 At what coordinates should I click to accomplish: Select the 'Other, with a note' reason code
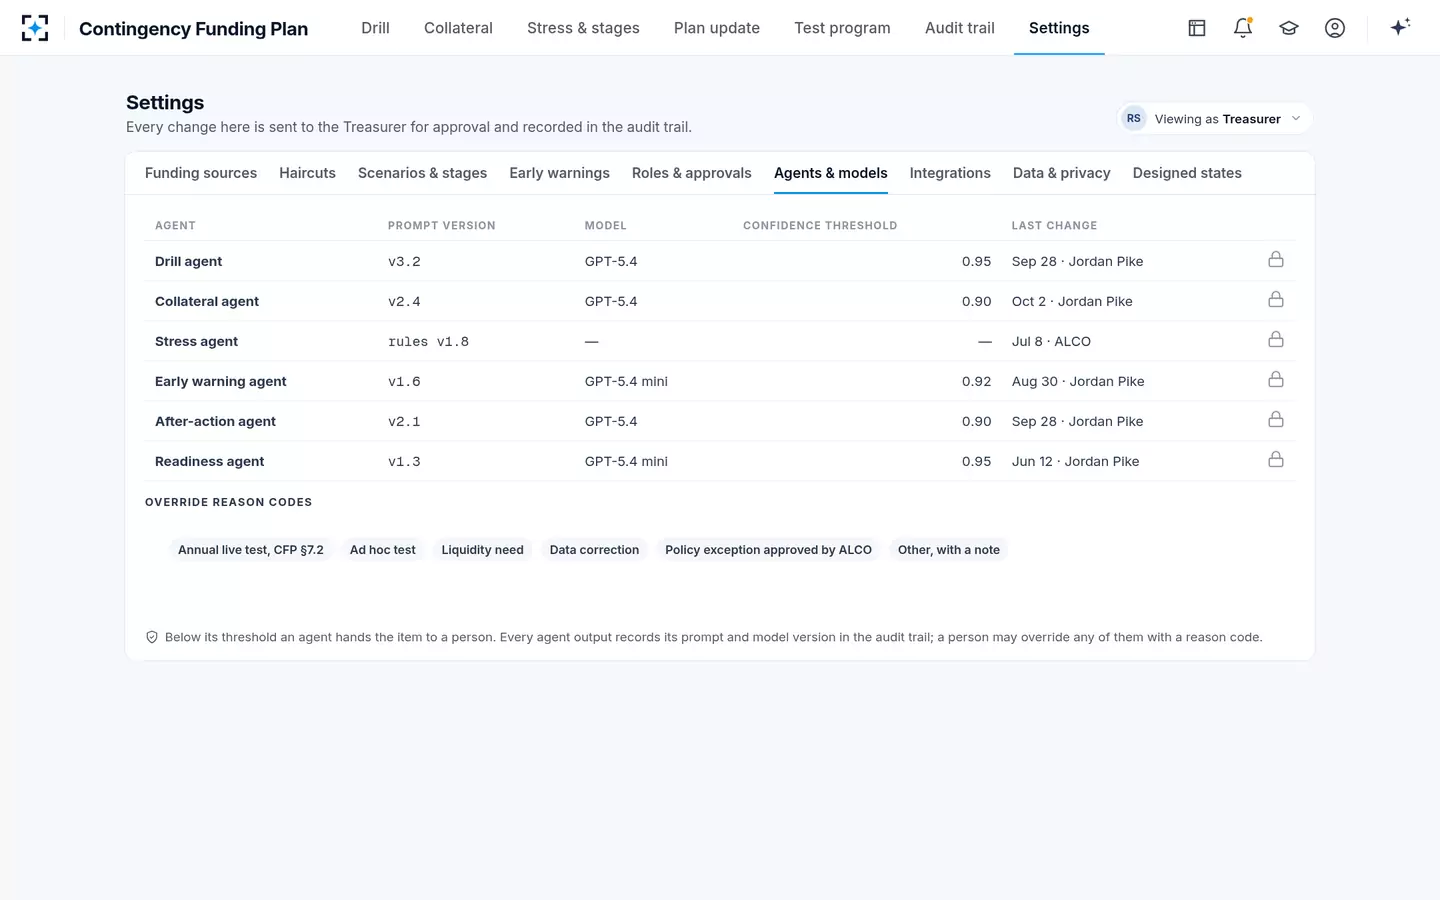coord(949,550)
